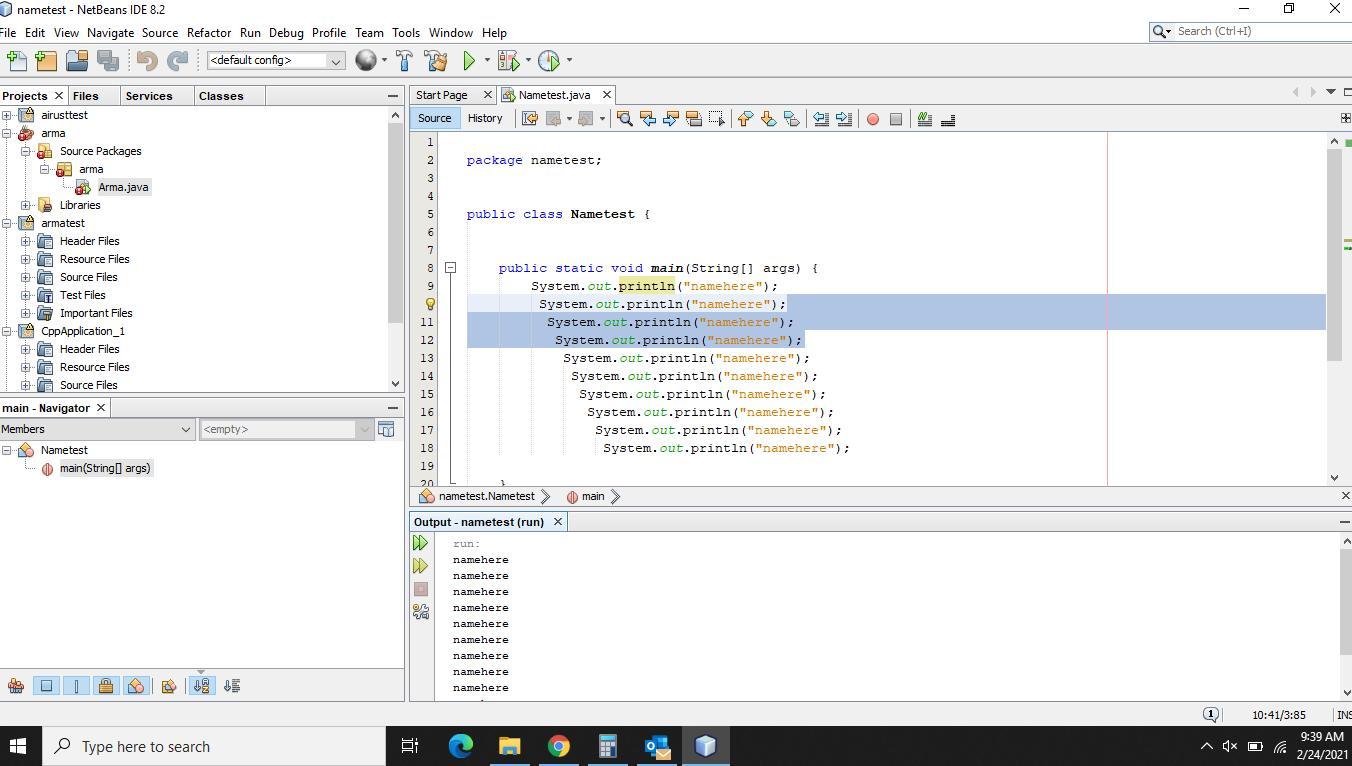Open the Members dropdown in Navigator
Image resolution: width=1352 pixels, height=766 pixels.
click(96, 429)
